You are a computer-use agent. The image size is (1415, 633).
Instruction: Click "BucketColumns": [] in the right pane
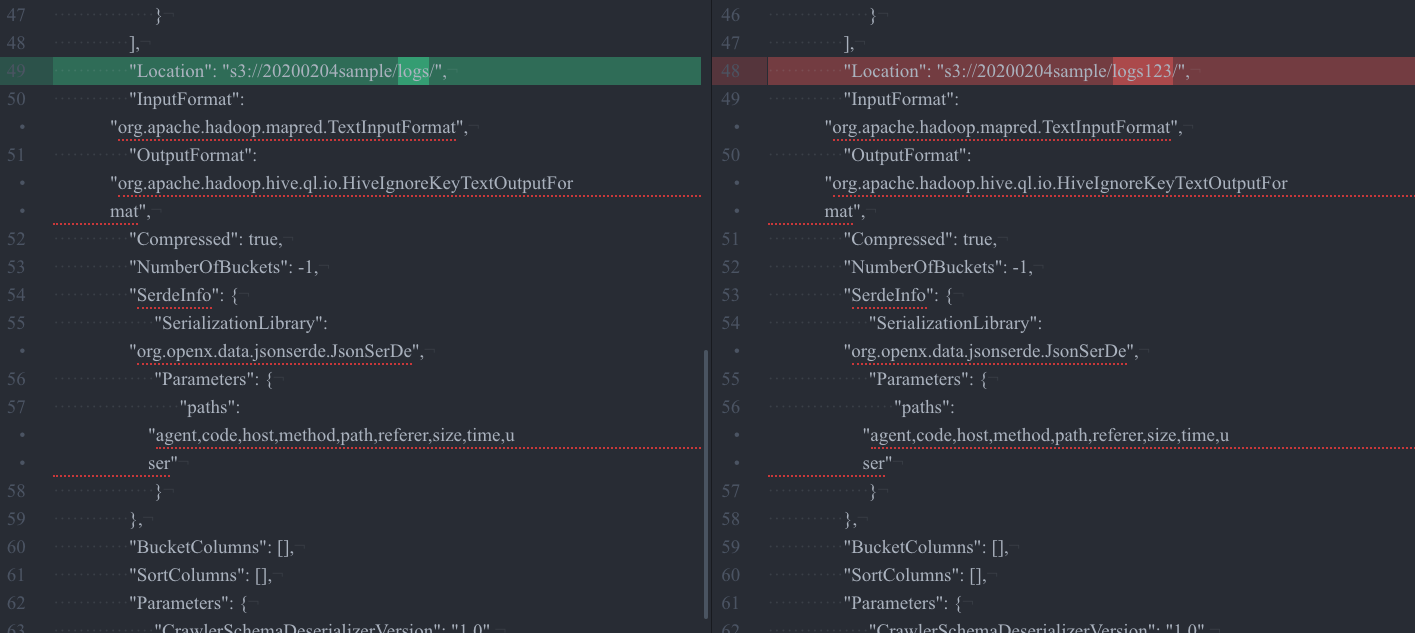coord(926,547)
